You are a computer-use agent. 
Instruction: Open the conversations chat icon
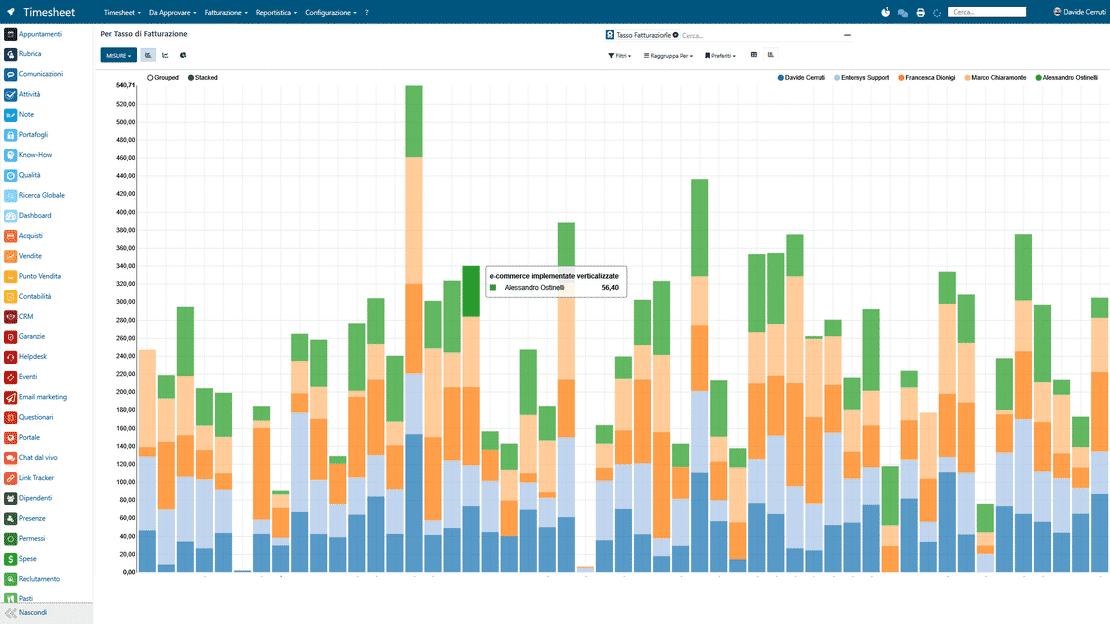(903, 13)
